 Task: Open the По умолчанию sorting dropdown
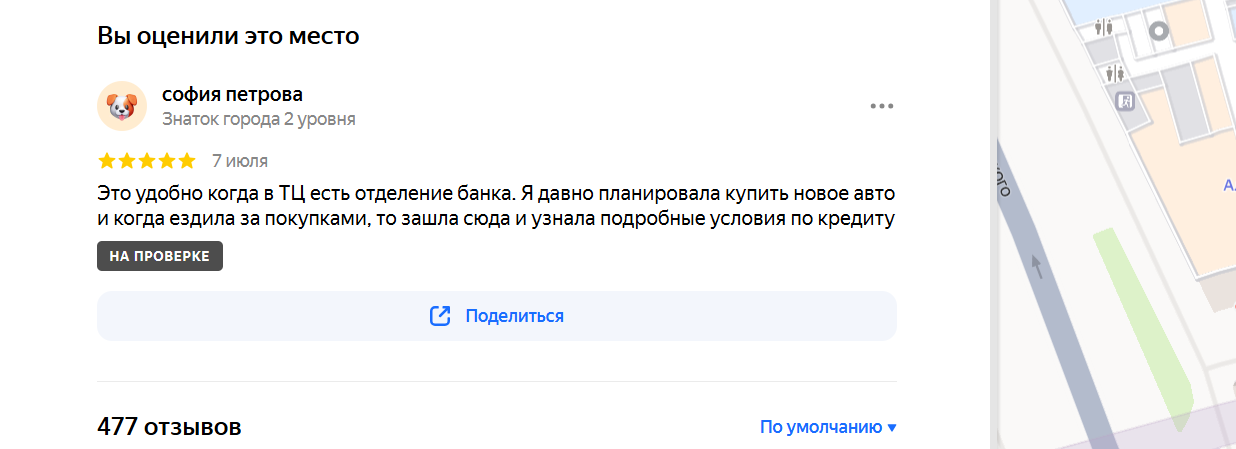coord(828,427)
